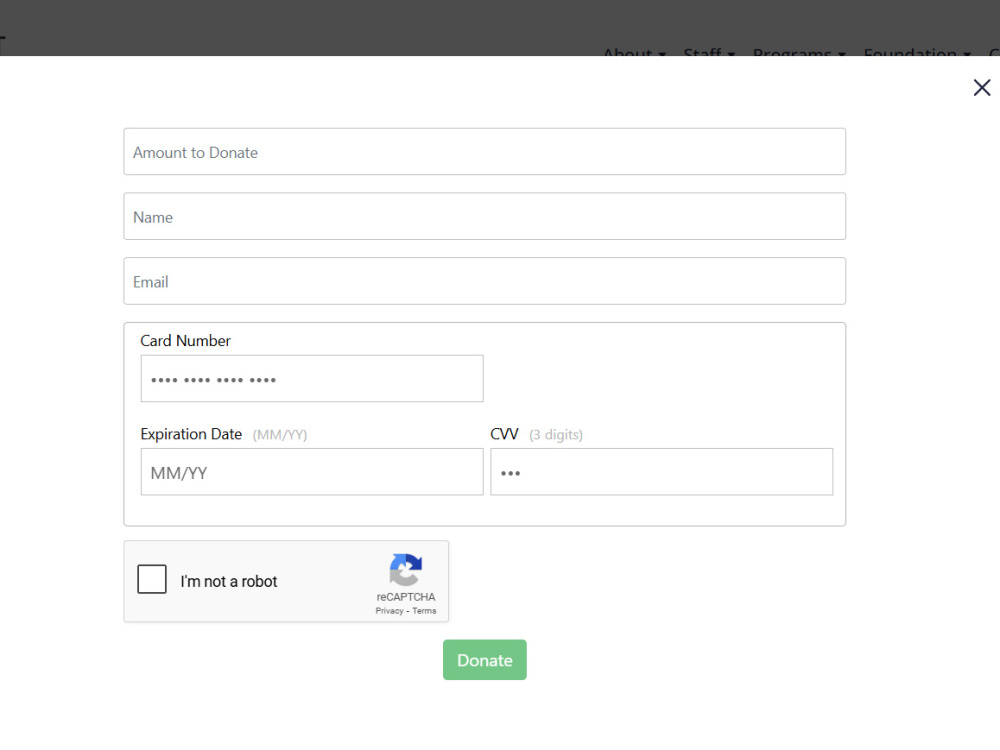Submit with the green Donate button

pyautogui.click(x=485, y=660)
